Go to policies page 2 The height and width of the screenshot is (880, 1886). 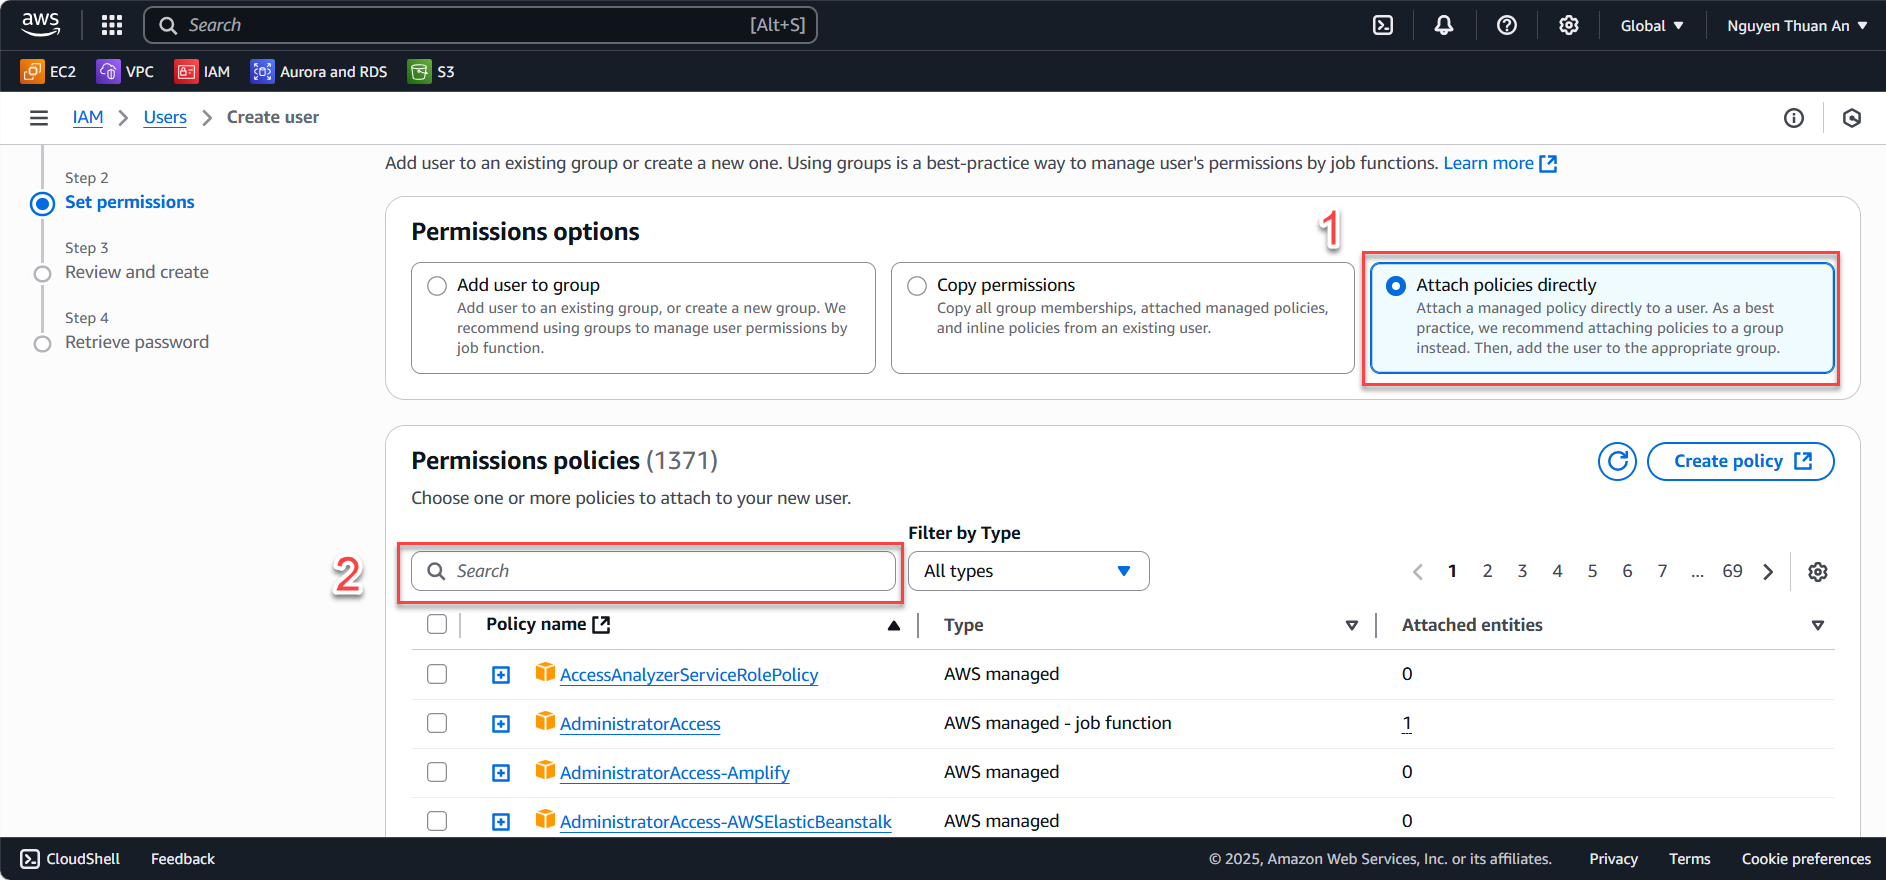(x=1487, y=571)
